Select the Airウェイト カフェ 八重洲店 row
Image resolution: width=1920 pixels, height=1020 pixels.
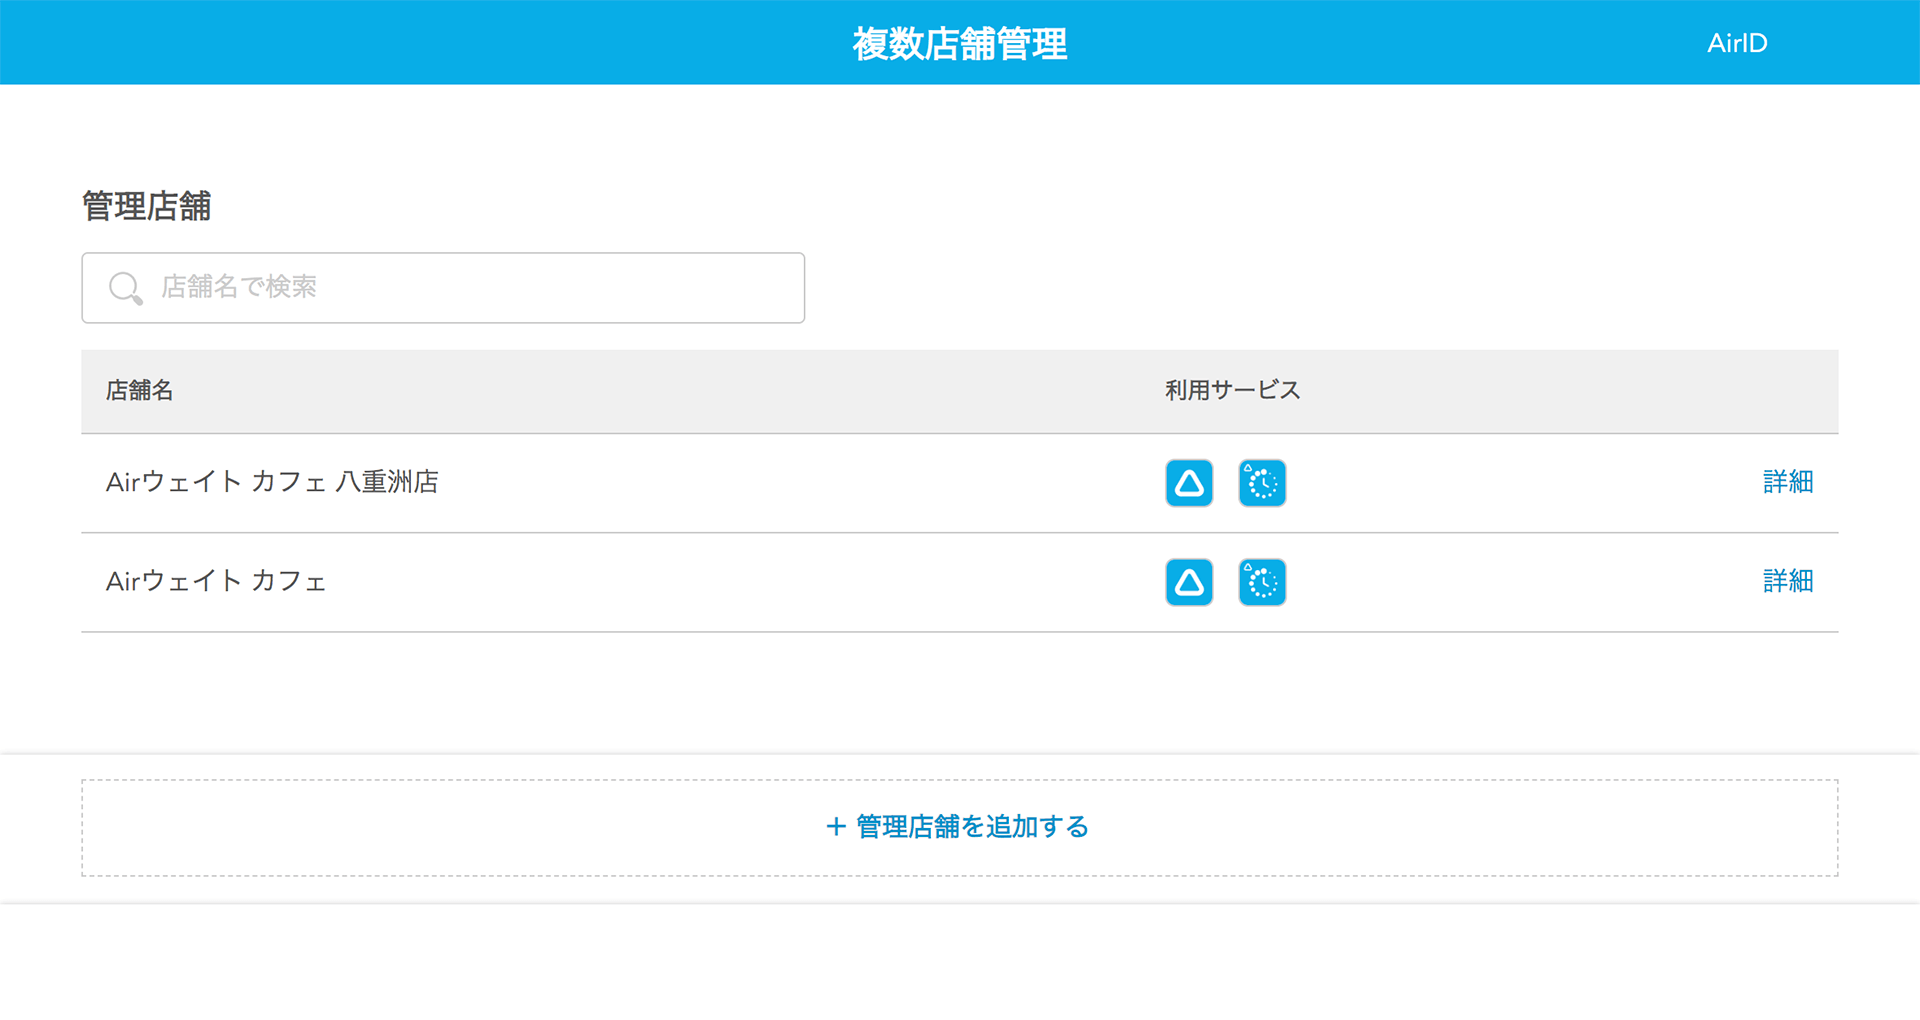[x=600, y=483]
